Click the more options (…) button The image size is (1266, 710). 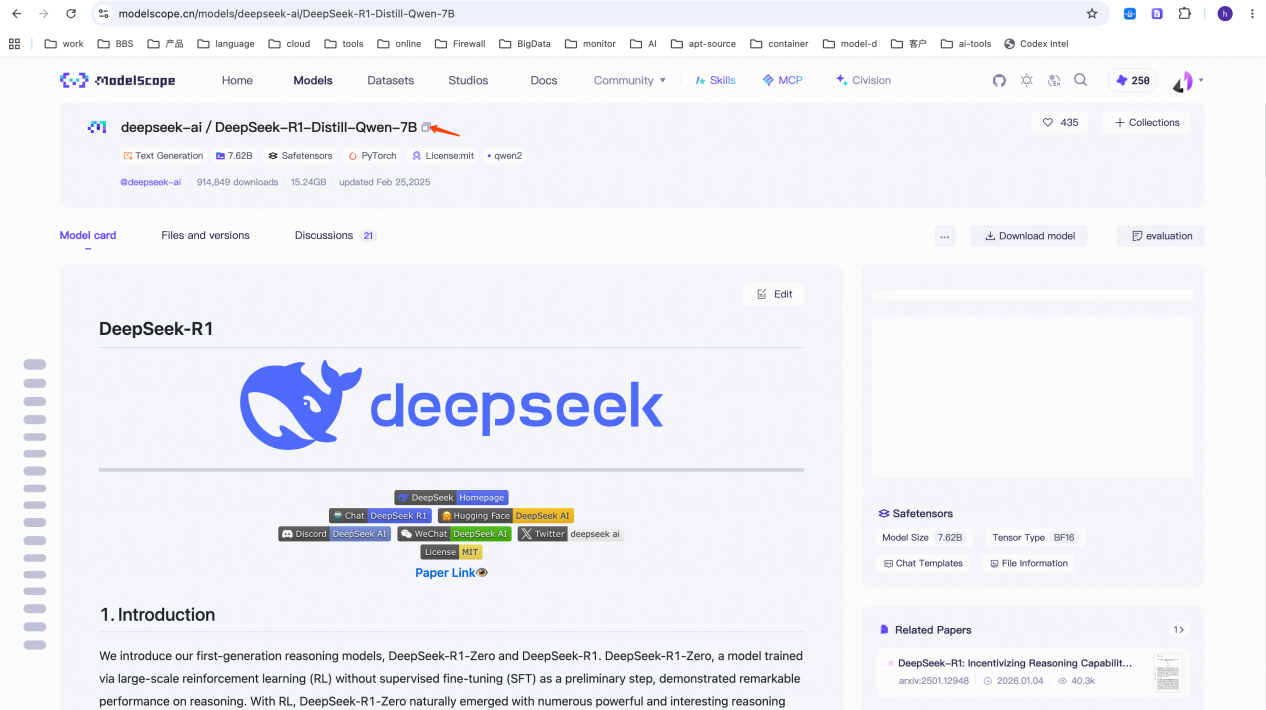(x=944, y=236)
